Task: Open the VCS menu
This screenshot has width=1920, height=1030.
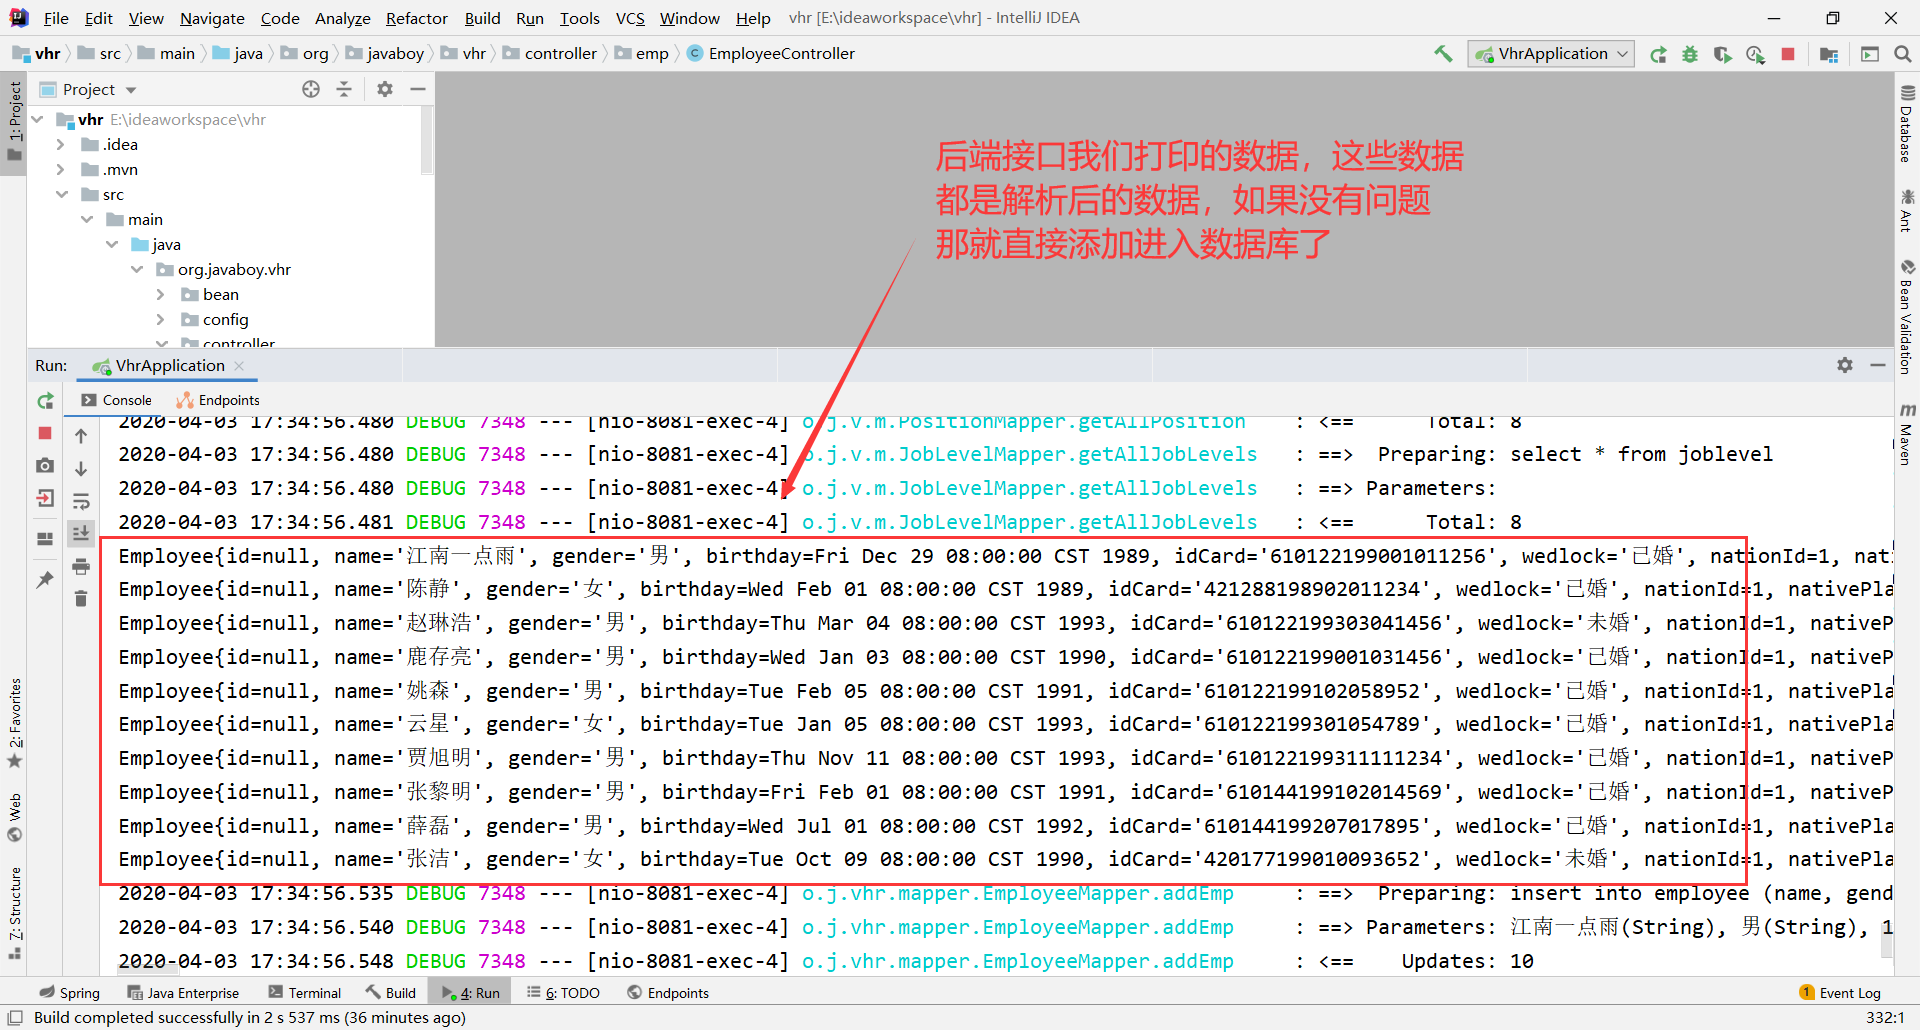Action: click(630, 18)
